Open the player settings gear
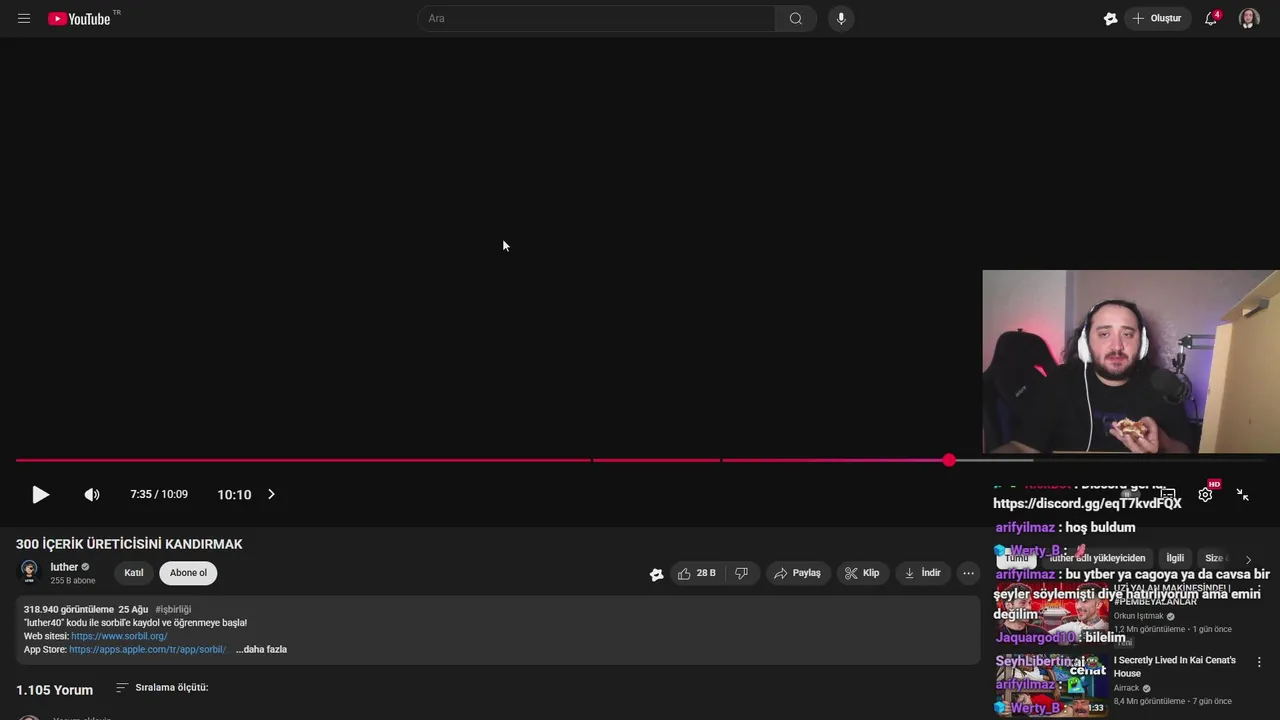Screen dimensions: 1280x720 (1206, 494)
